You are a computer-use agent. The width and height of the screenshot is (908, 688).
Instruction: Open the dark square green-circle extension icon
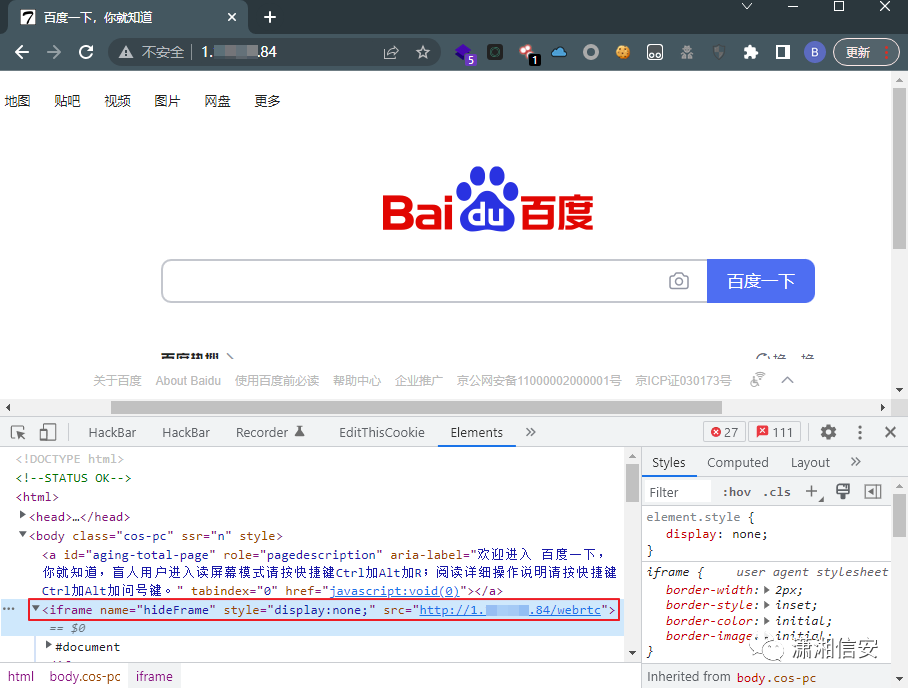pos(495,53)
